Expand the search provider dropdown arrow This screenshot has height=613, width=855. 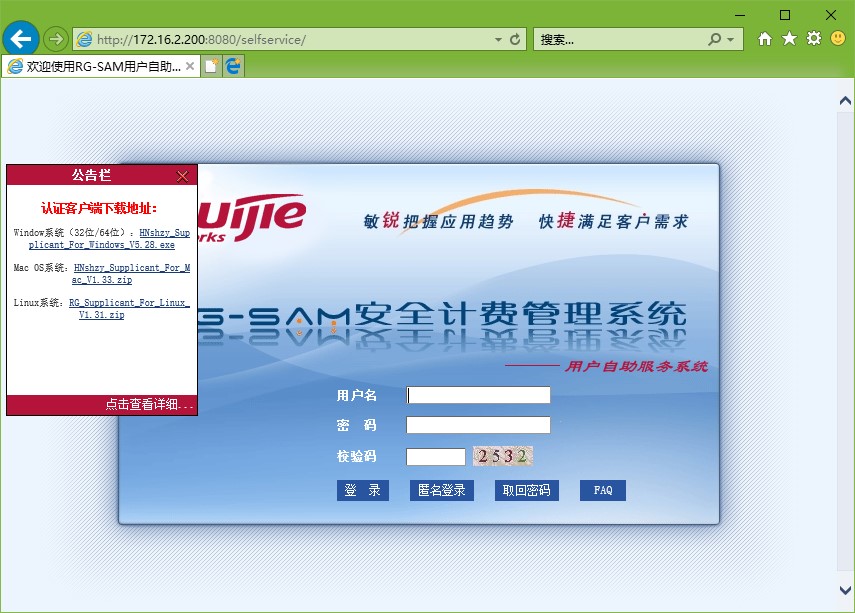tap(731, 40)
